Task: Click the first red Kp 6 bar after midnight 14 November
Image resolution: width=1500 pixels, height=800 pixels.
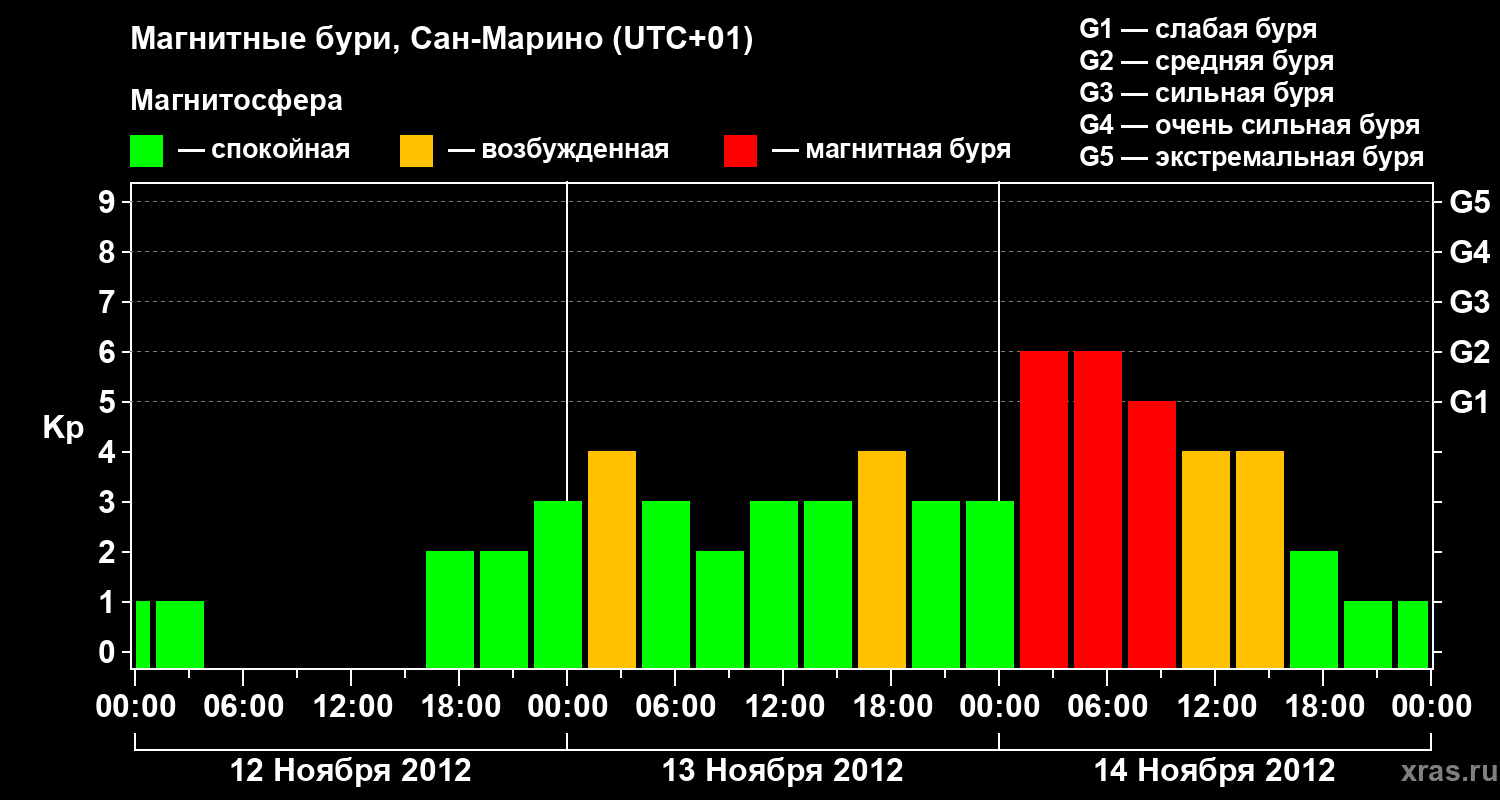Action: click(x=1044, y=510)
